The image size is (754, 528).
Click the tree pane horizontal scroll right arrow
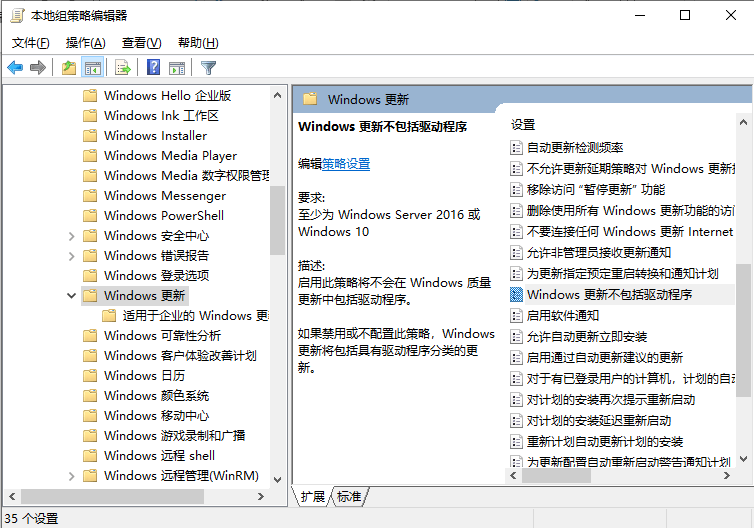click(x=261, y=496)
